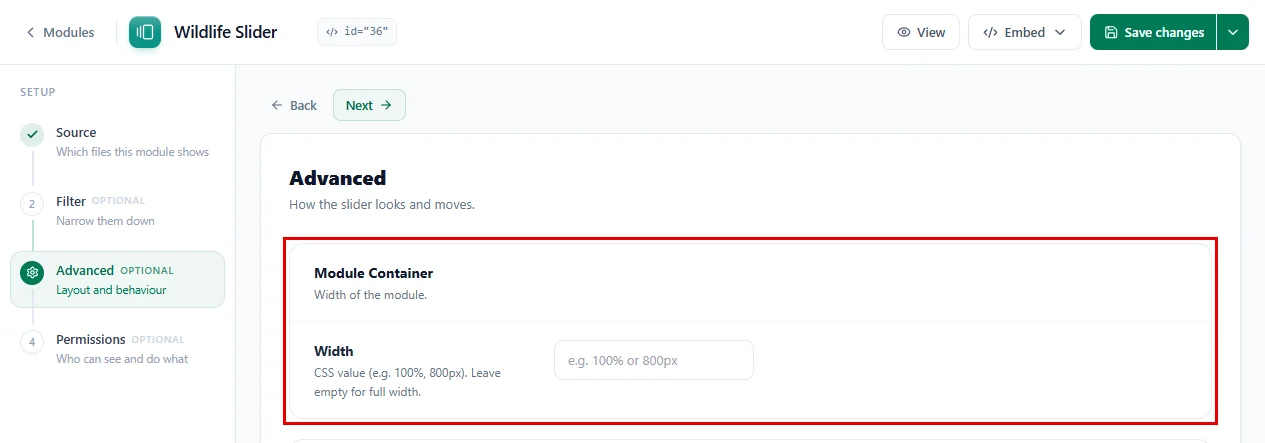
Task: Click the CSS value hint text under Width
Action: pos(408,382)
